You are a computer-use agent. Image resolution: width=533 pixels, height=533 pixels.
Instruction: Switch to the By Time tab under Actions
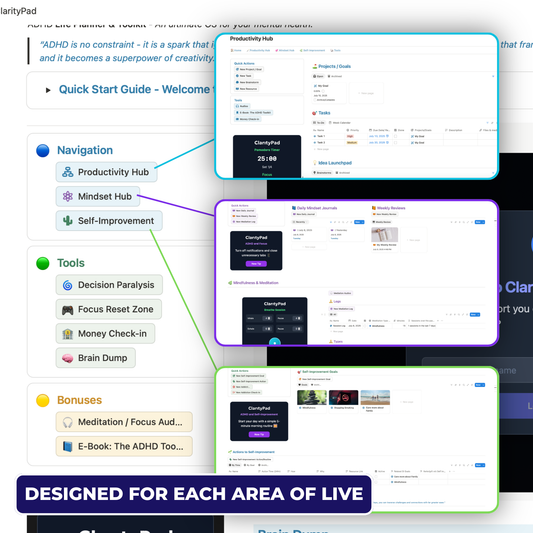[235, 465]
